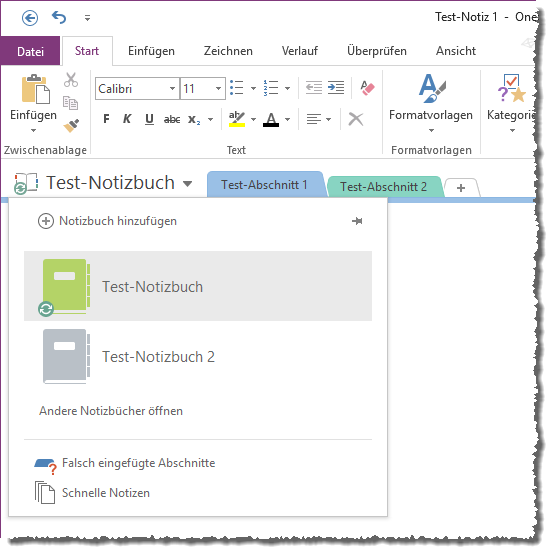This screenshot has height=555, width=554.
Task: Open Schnelle Notizen
Action: click(92, 493)
